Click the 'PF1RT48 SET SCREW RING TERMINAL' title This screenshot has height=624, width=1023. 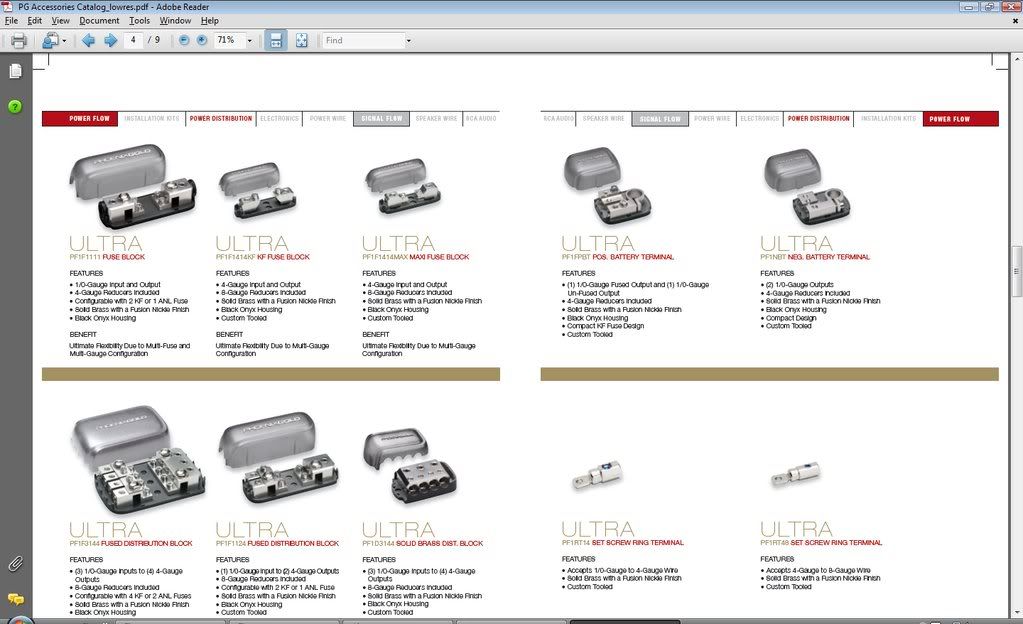821,542
